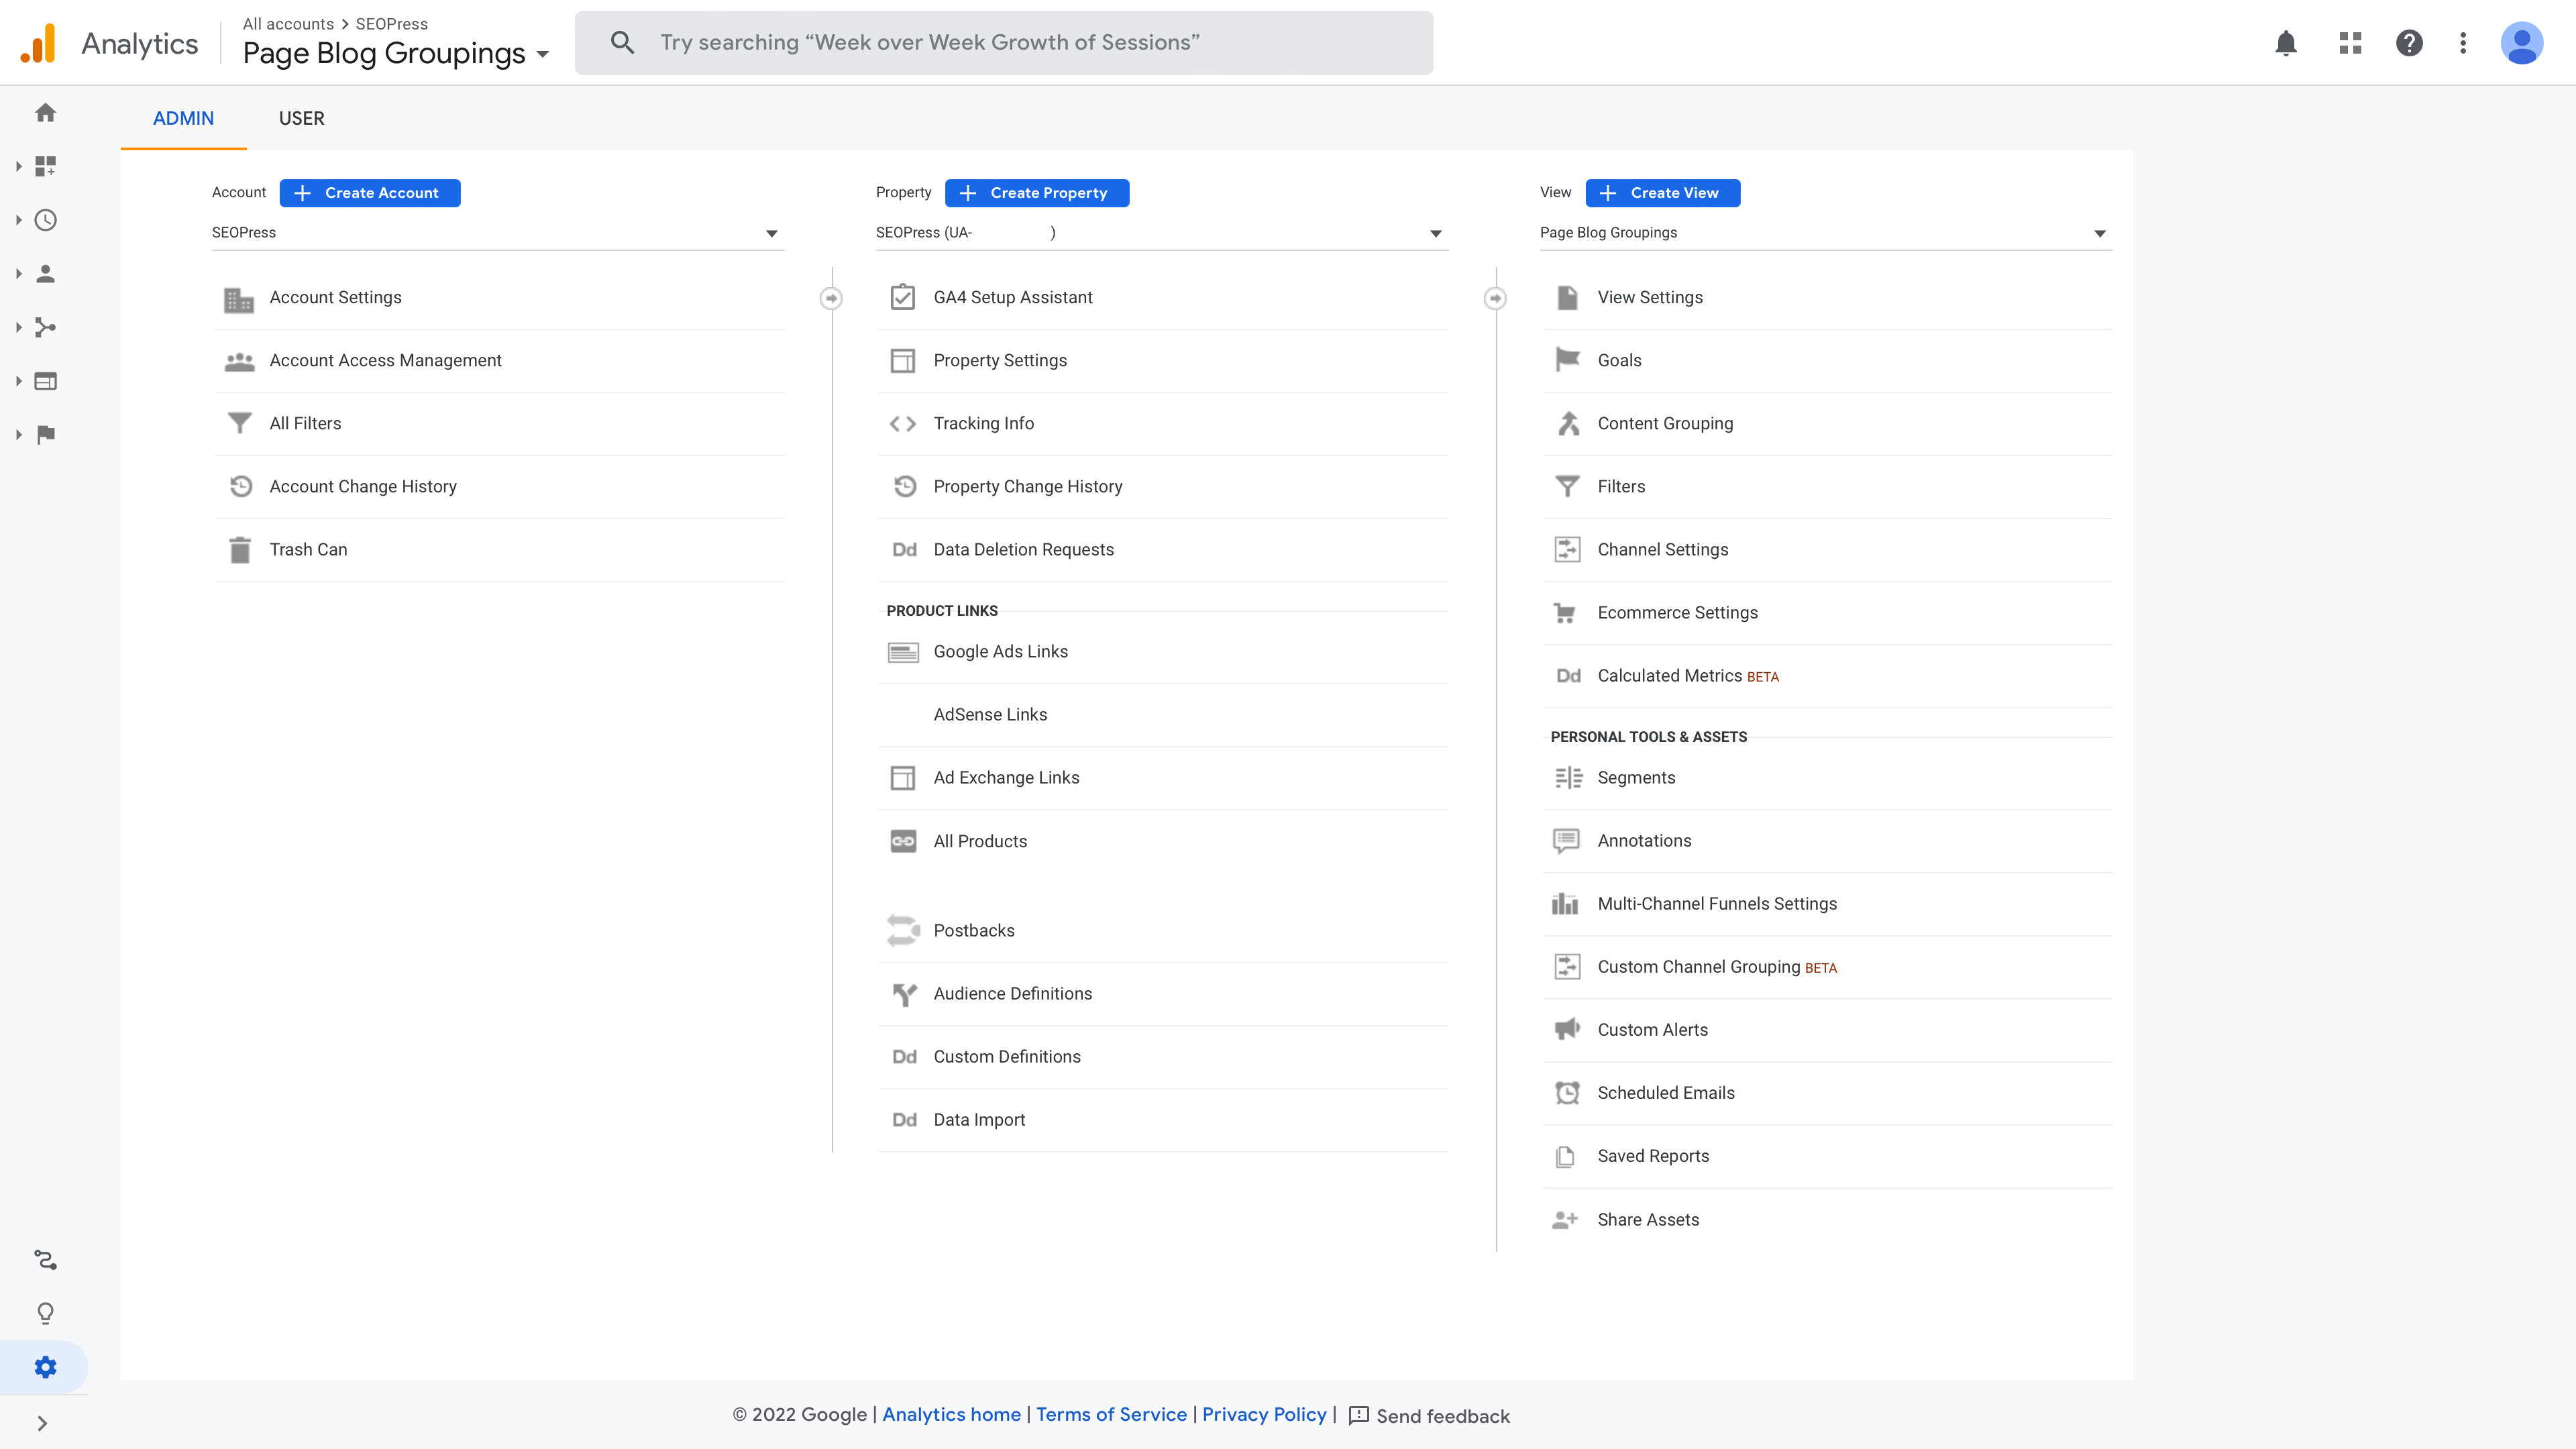Click Send feedback in the footer

coord(1429,1416)
